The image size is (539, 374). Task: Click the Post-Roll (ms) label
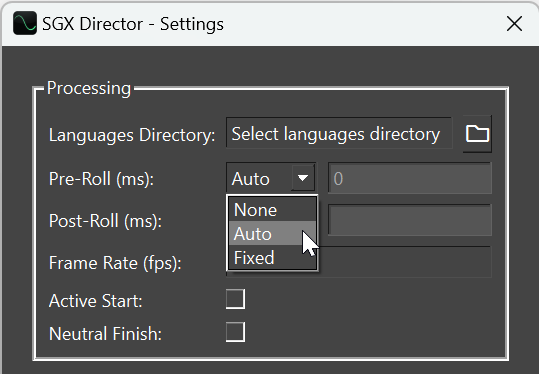click(105, 221)
